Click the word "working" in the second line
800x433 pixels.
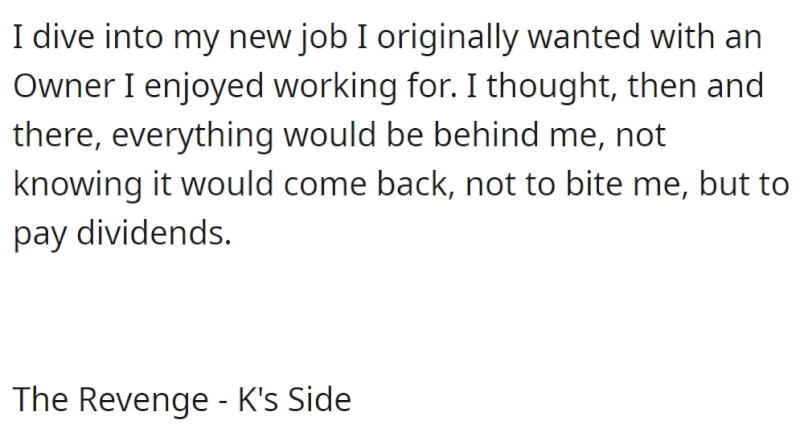pyautogui.click(x=336, y=88)
